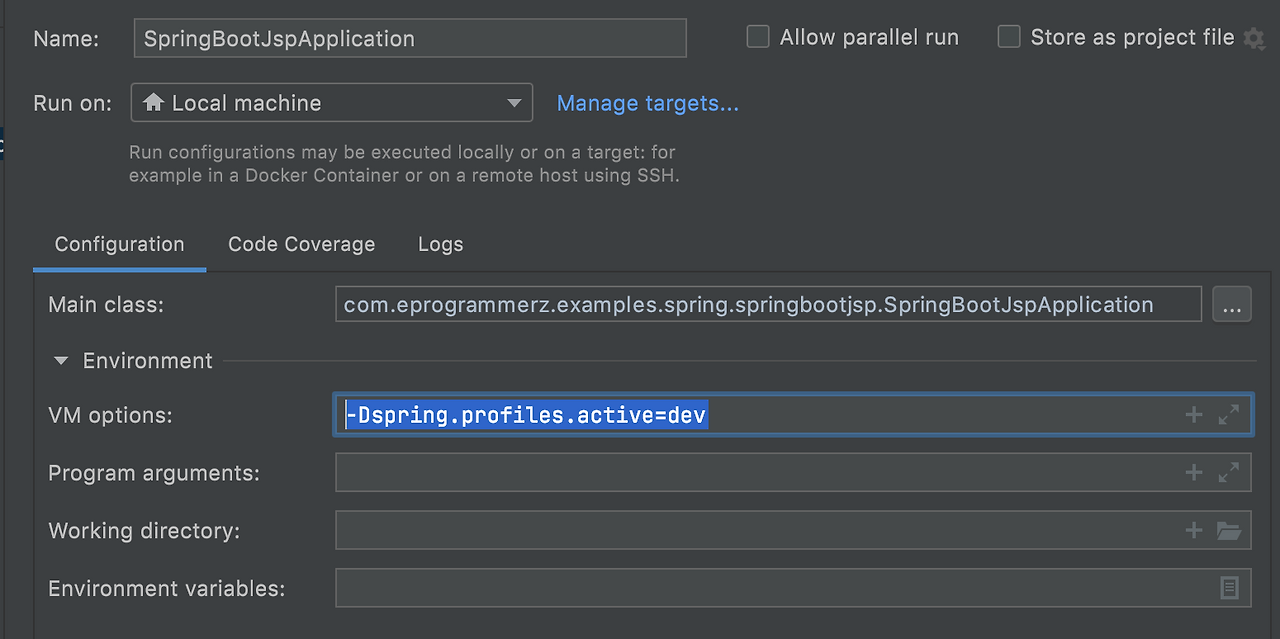This screenshot has width=1280, height=639.
Task: Open the Logs tab
Action: (440, 244)
